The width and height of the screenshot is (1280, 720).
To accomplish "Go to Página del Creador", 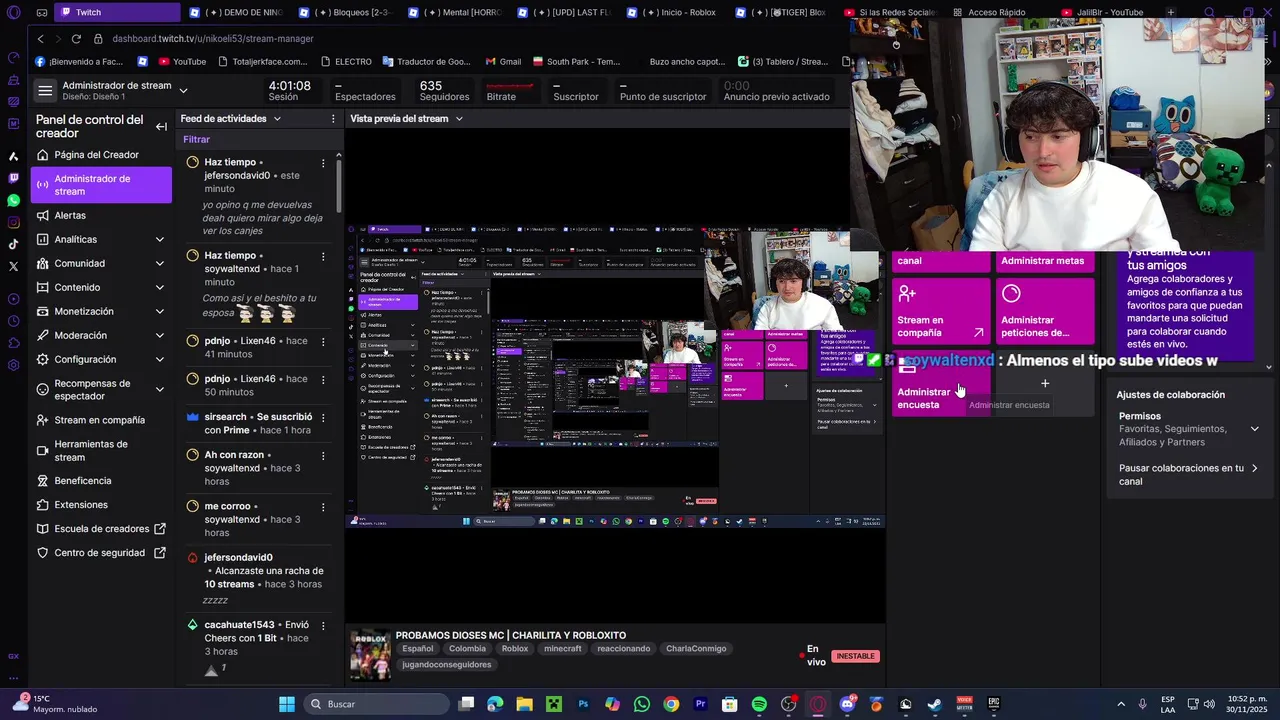I will pyautogui.click(x=100, y=155).
